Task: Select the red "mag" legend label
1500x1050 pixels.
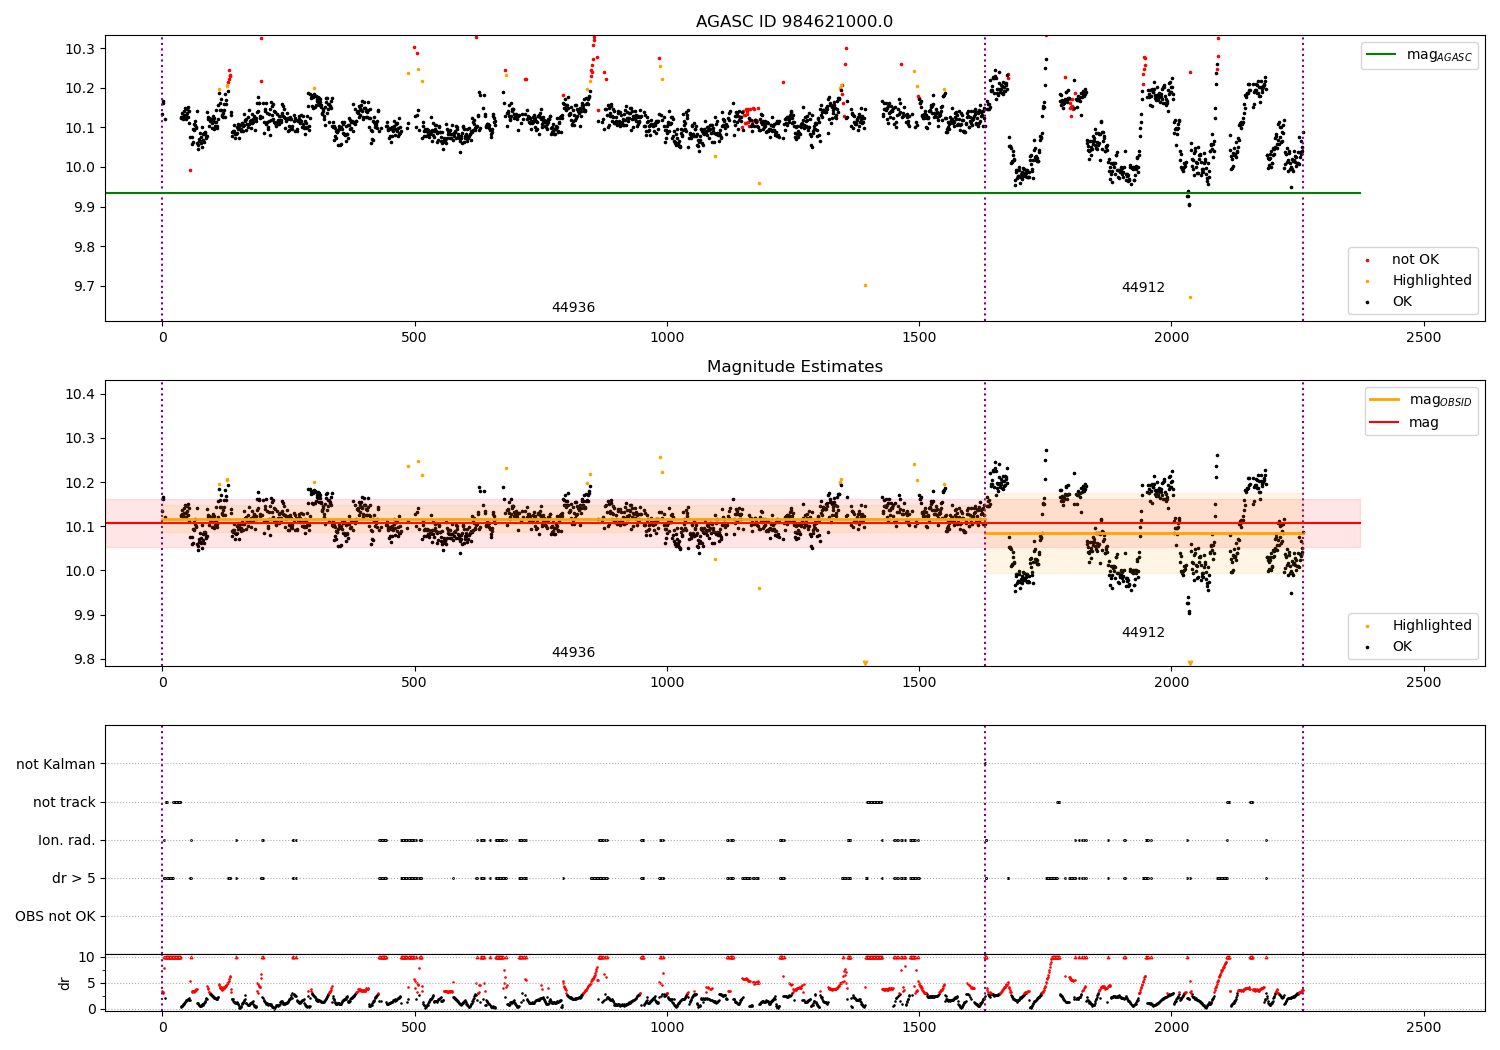Action: coord(1424,423)
